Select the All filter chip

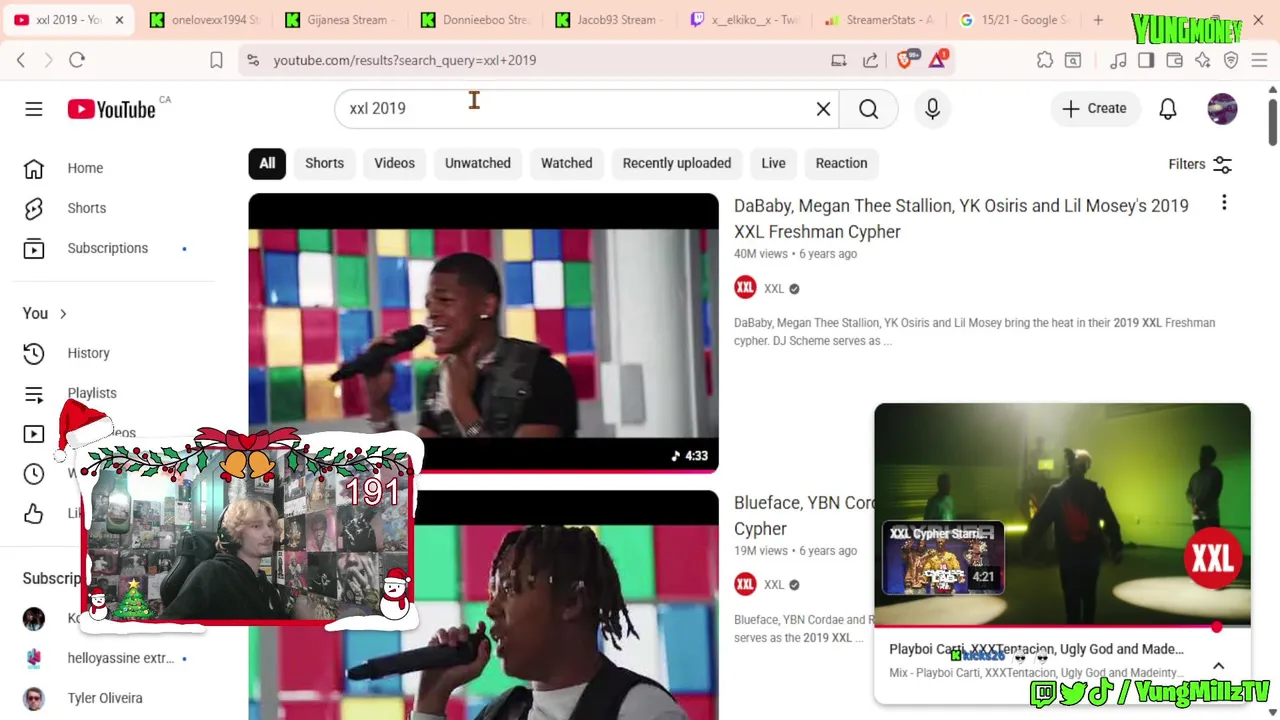click(267, 163)
